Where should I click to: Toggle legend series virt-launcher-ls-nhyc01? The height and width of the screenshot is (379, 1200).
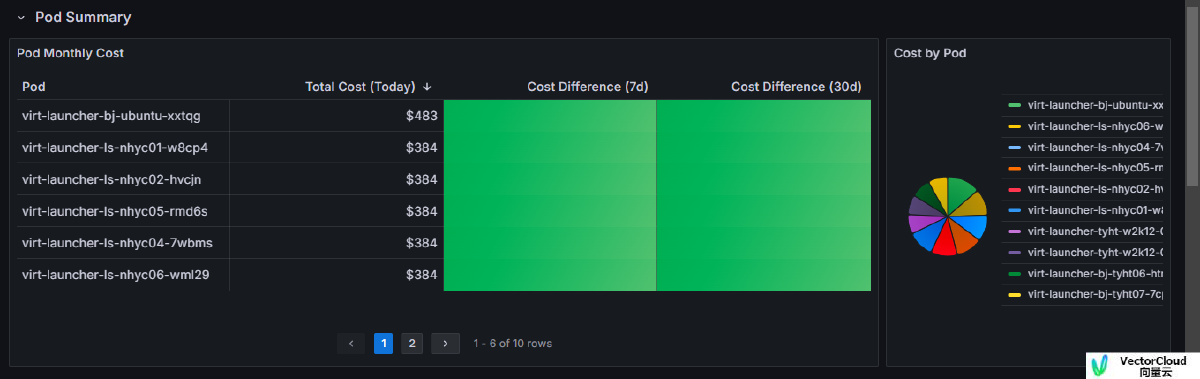click(x=1094, y=210)
